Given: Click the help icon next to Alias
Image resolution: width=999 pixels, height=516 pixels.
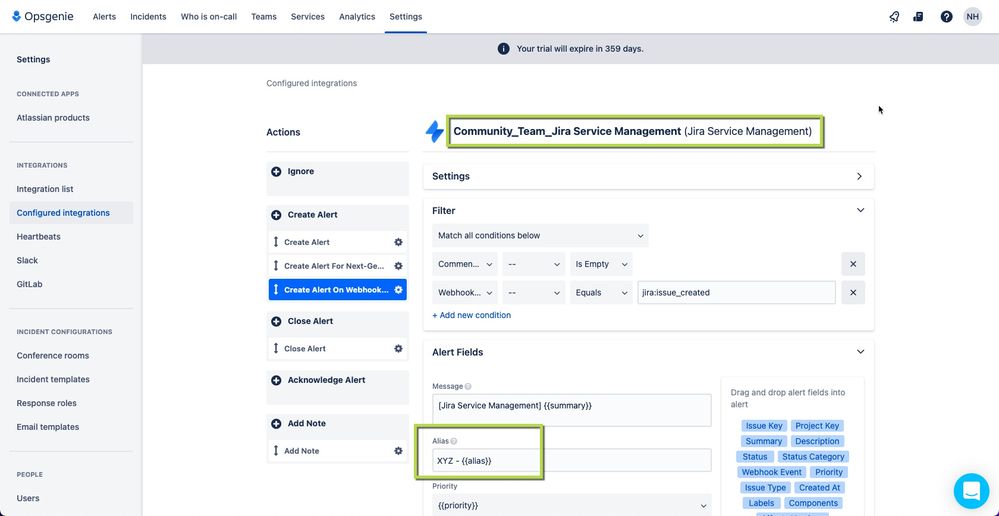Looking at the screenshot, I should [454, 441].
